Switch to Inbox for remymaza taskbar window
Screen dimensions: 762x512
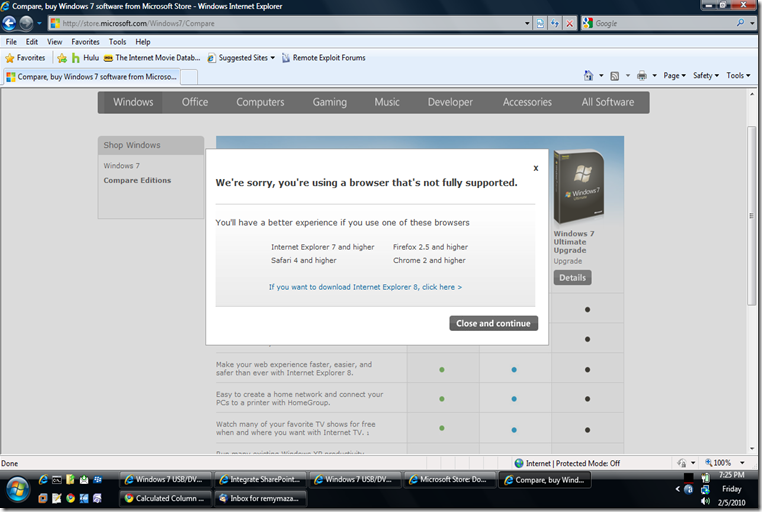[260, 498]
